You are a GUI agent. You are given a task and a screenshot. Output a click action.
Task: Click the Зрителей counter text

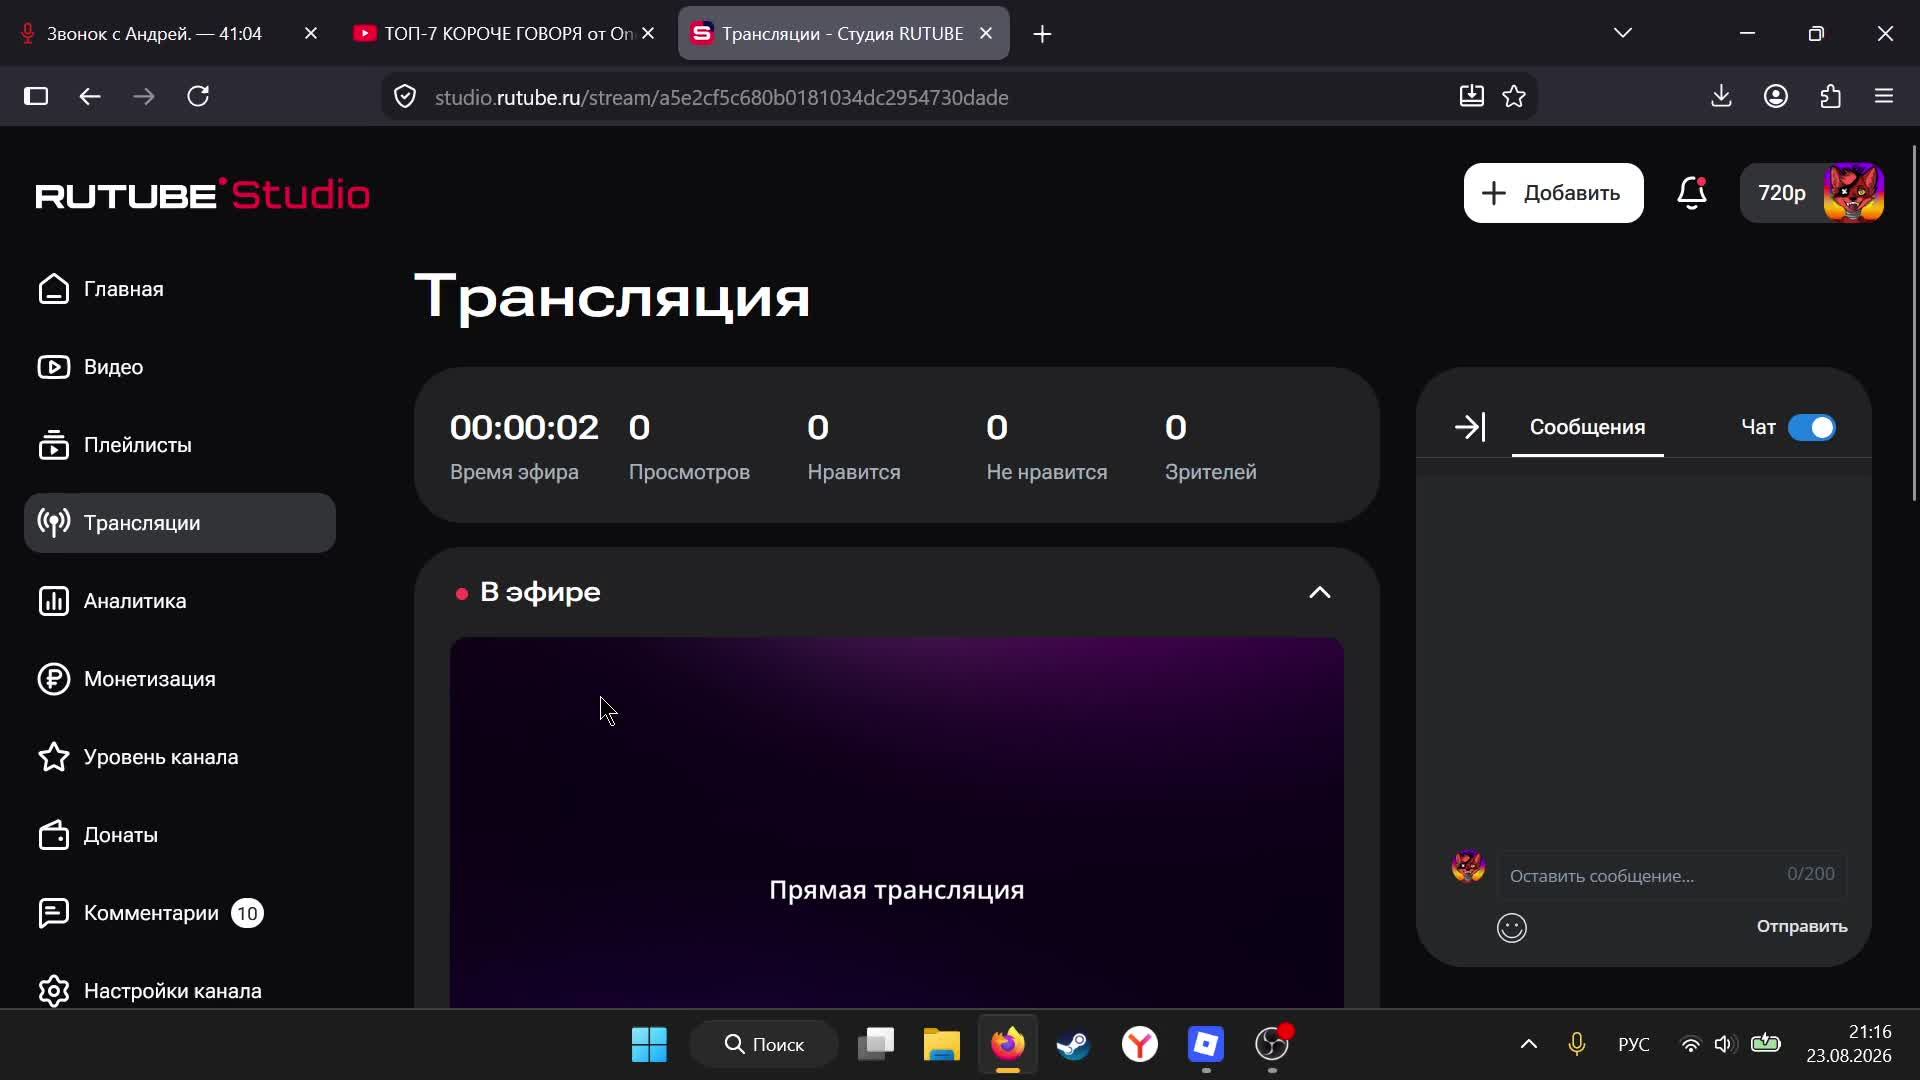pyautogui.click(x=1210, y=472)
